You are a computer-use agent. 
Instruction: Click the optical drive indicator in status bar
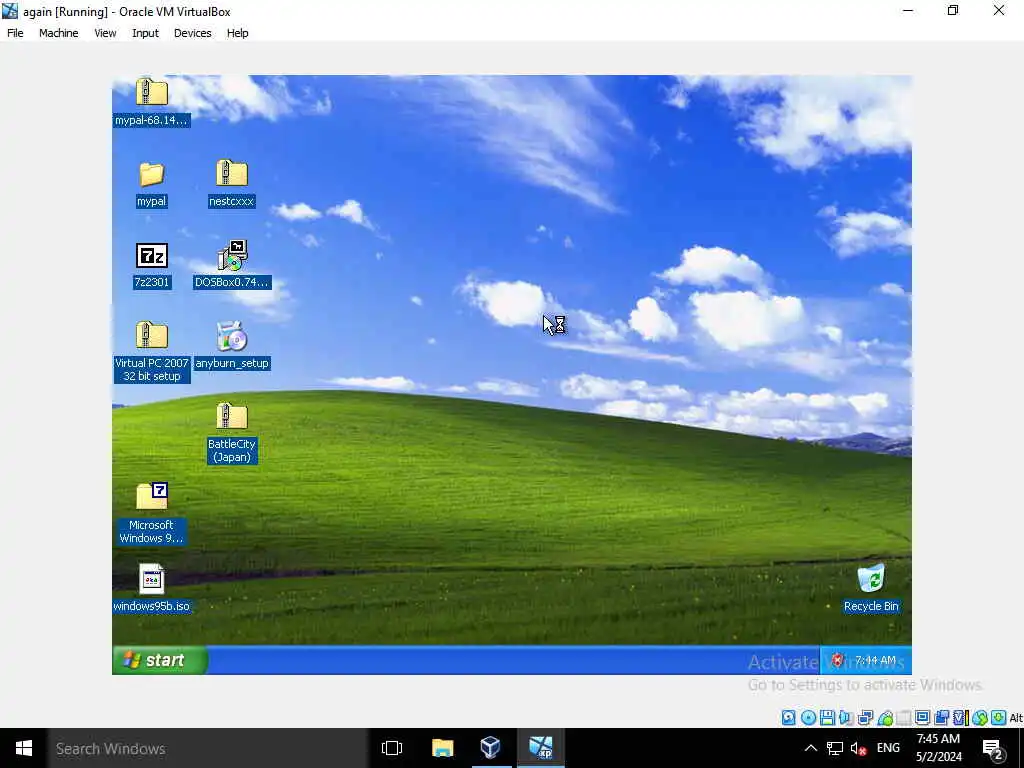[x=808, y=718]
